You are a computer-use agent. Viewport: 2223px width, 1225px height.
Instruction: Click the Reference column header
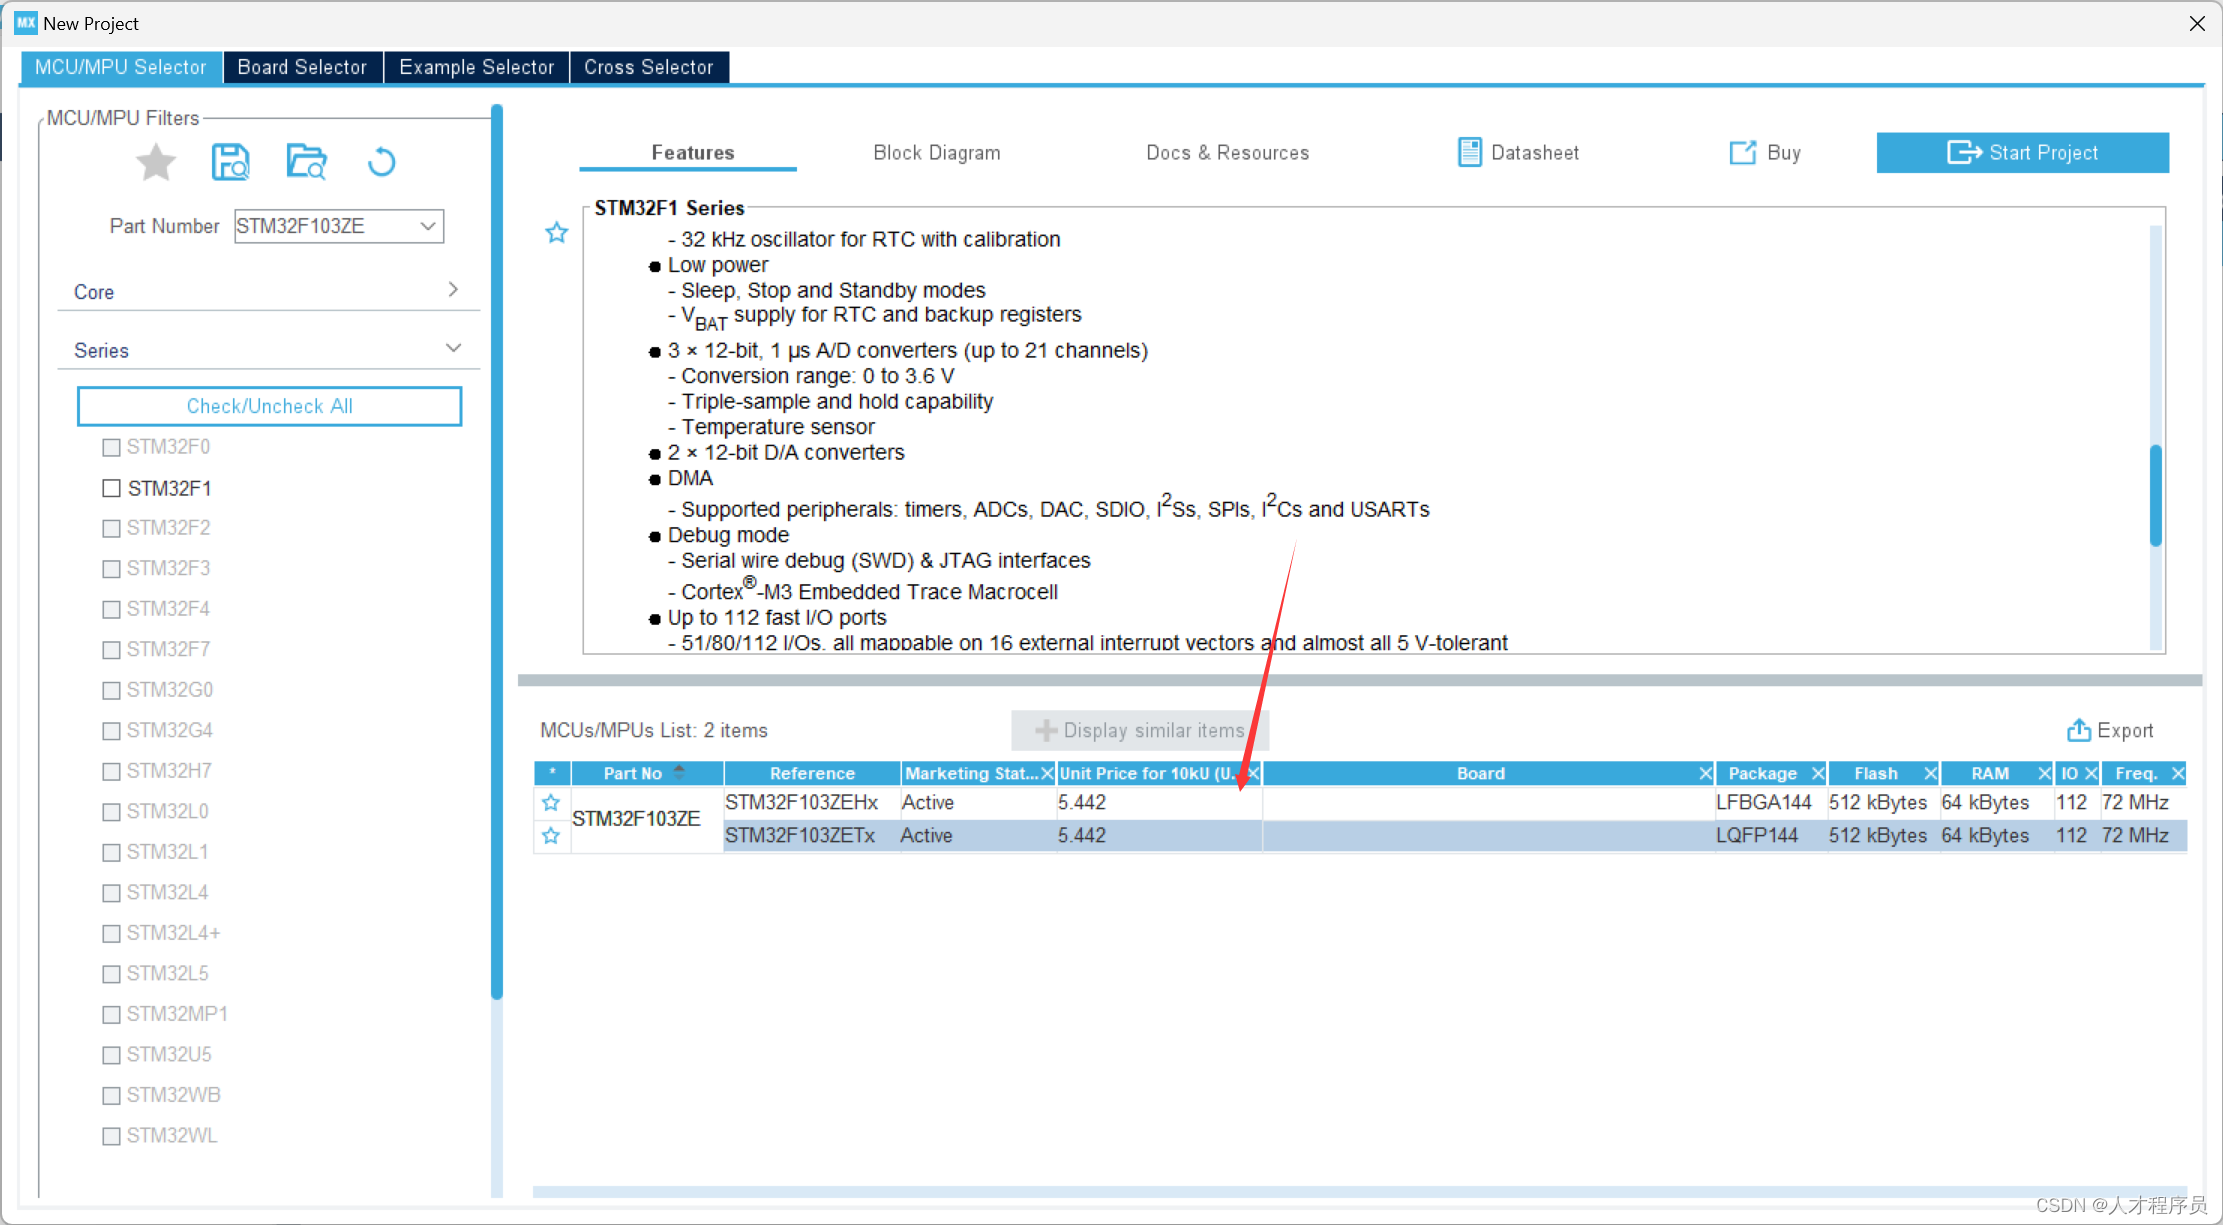(812, 773)
